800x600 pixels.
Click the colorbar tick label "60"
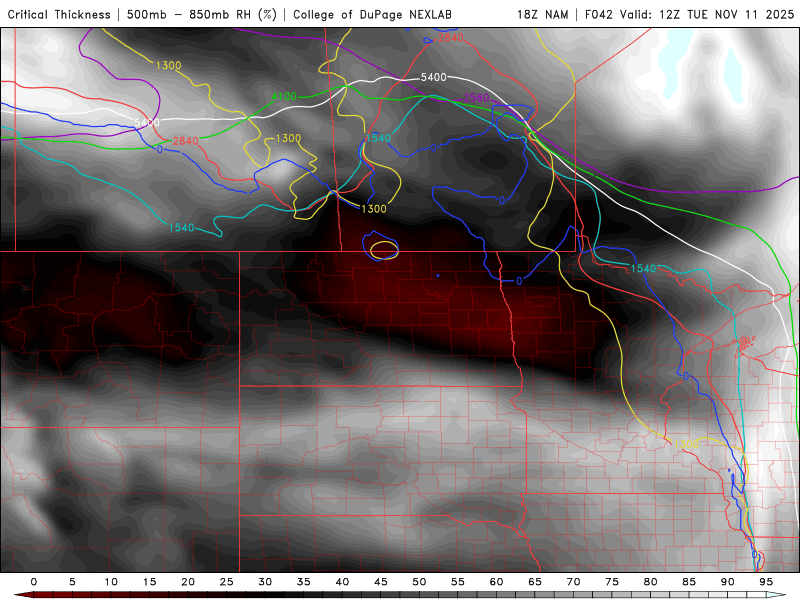pyautogui.click(x=496, y=582)
